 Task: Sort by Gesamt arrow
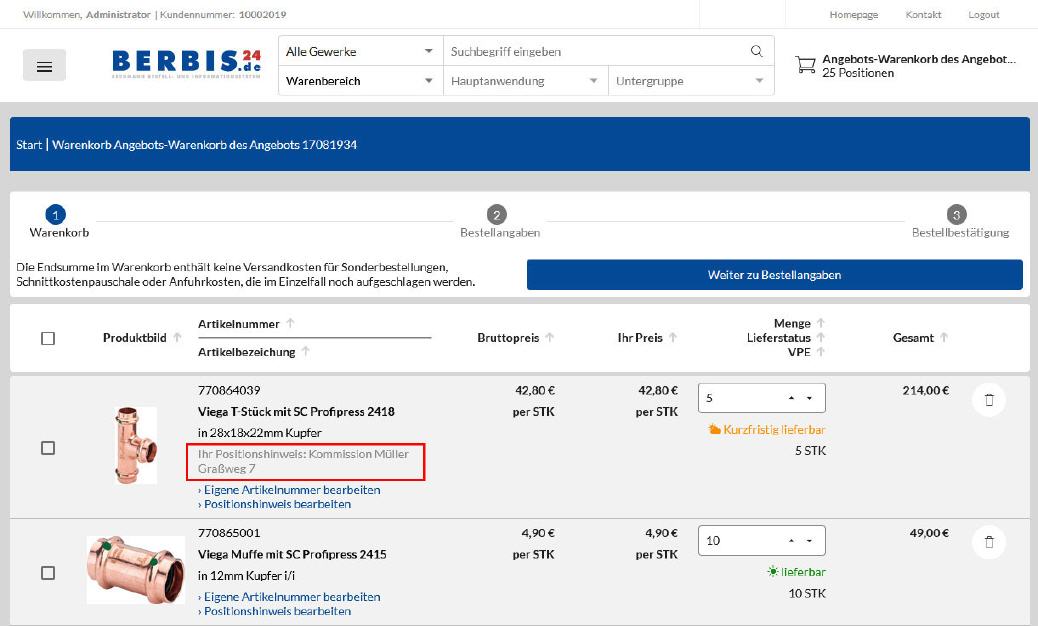point(944,337)
